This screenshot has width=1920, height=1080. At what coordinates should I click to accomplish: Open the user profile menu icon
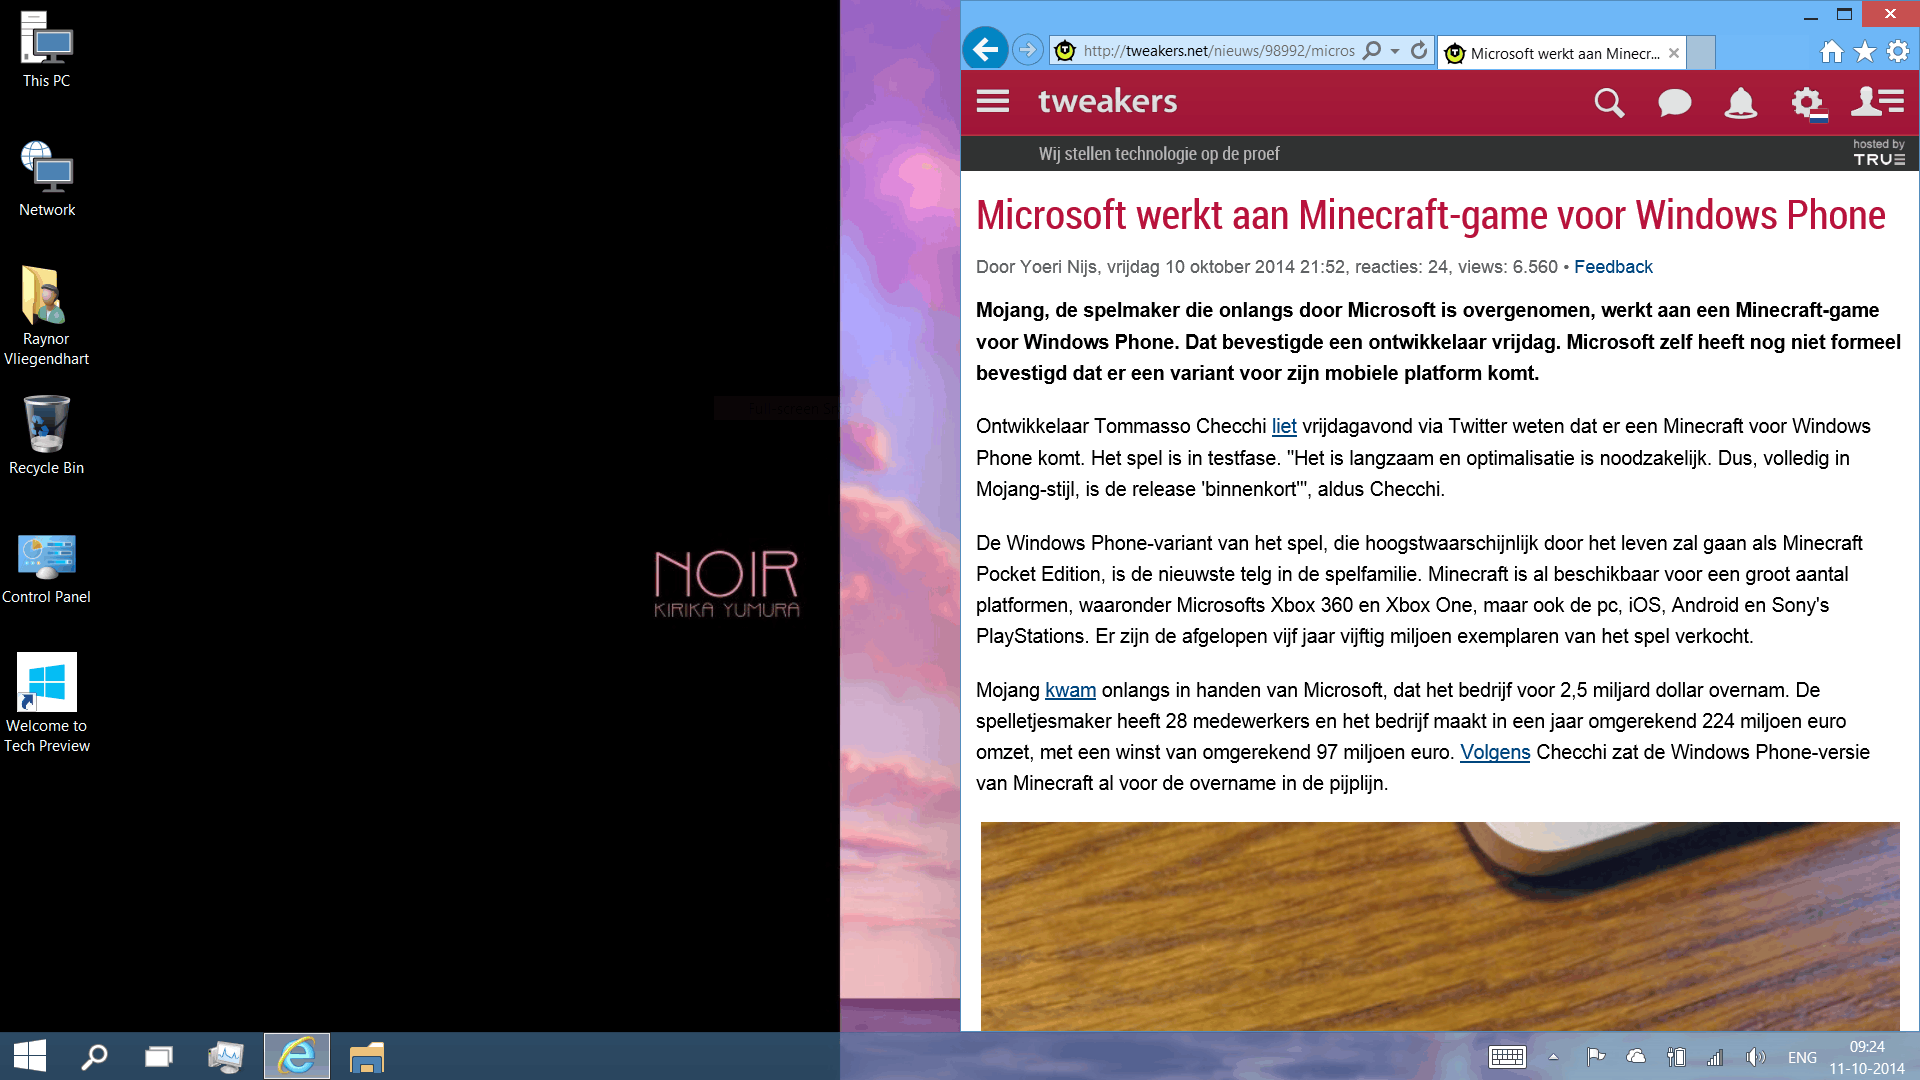1877,102
